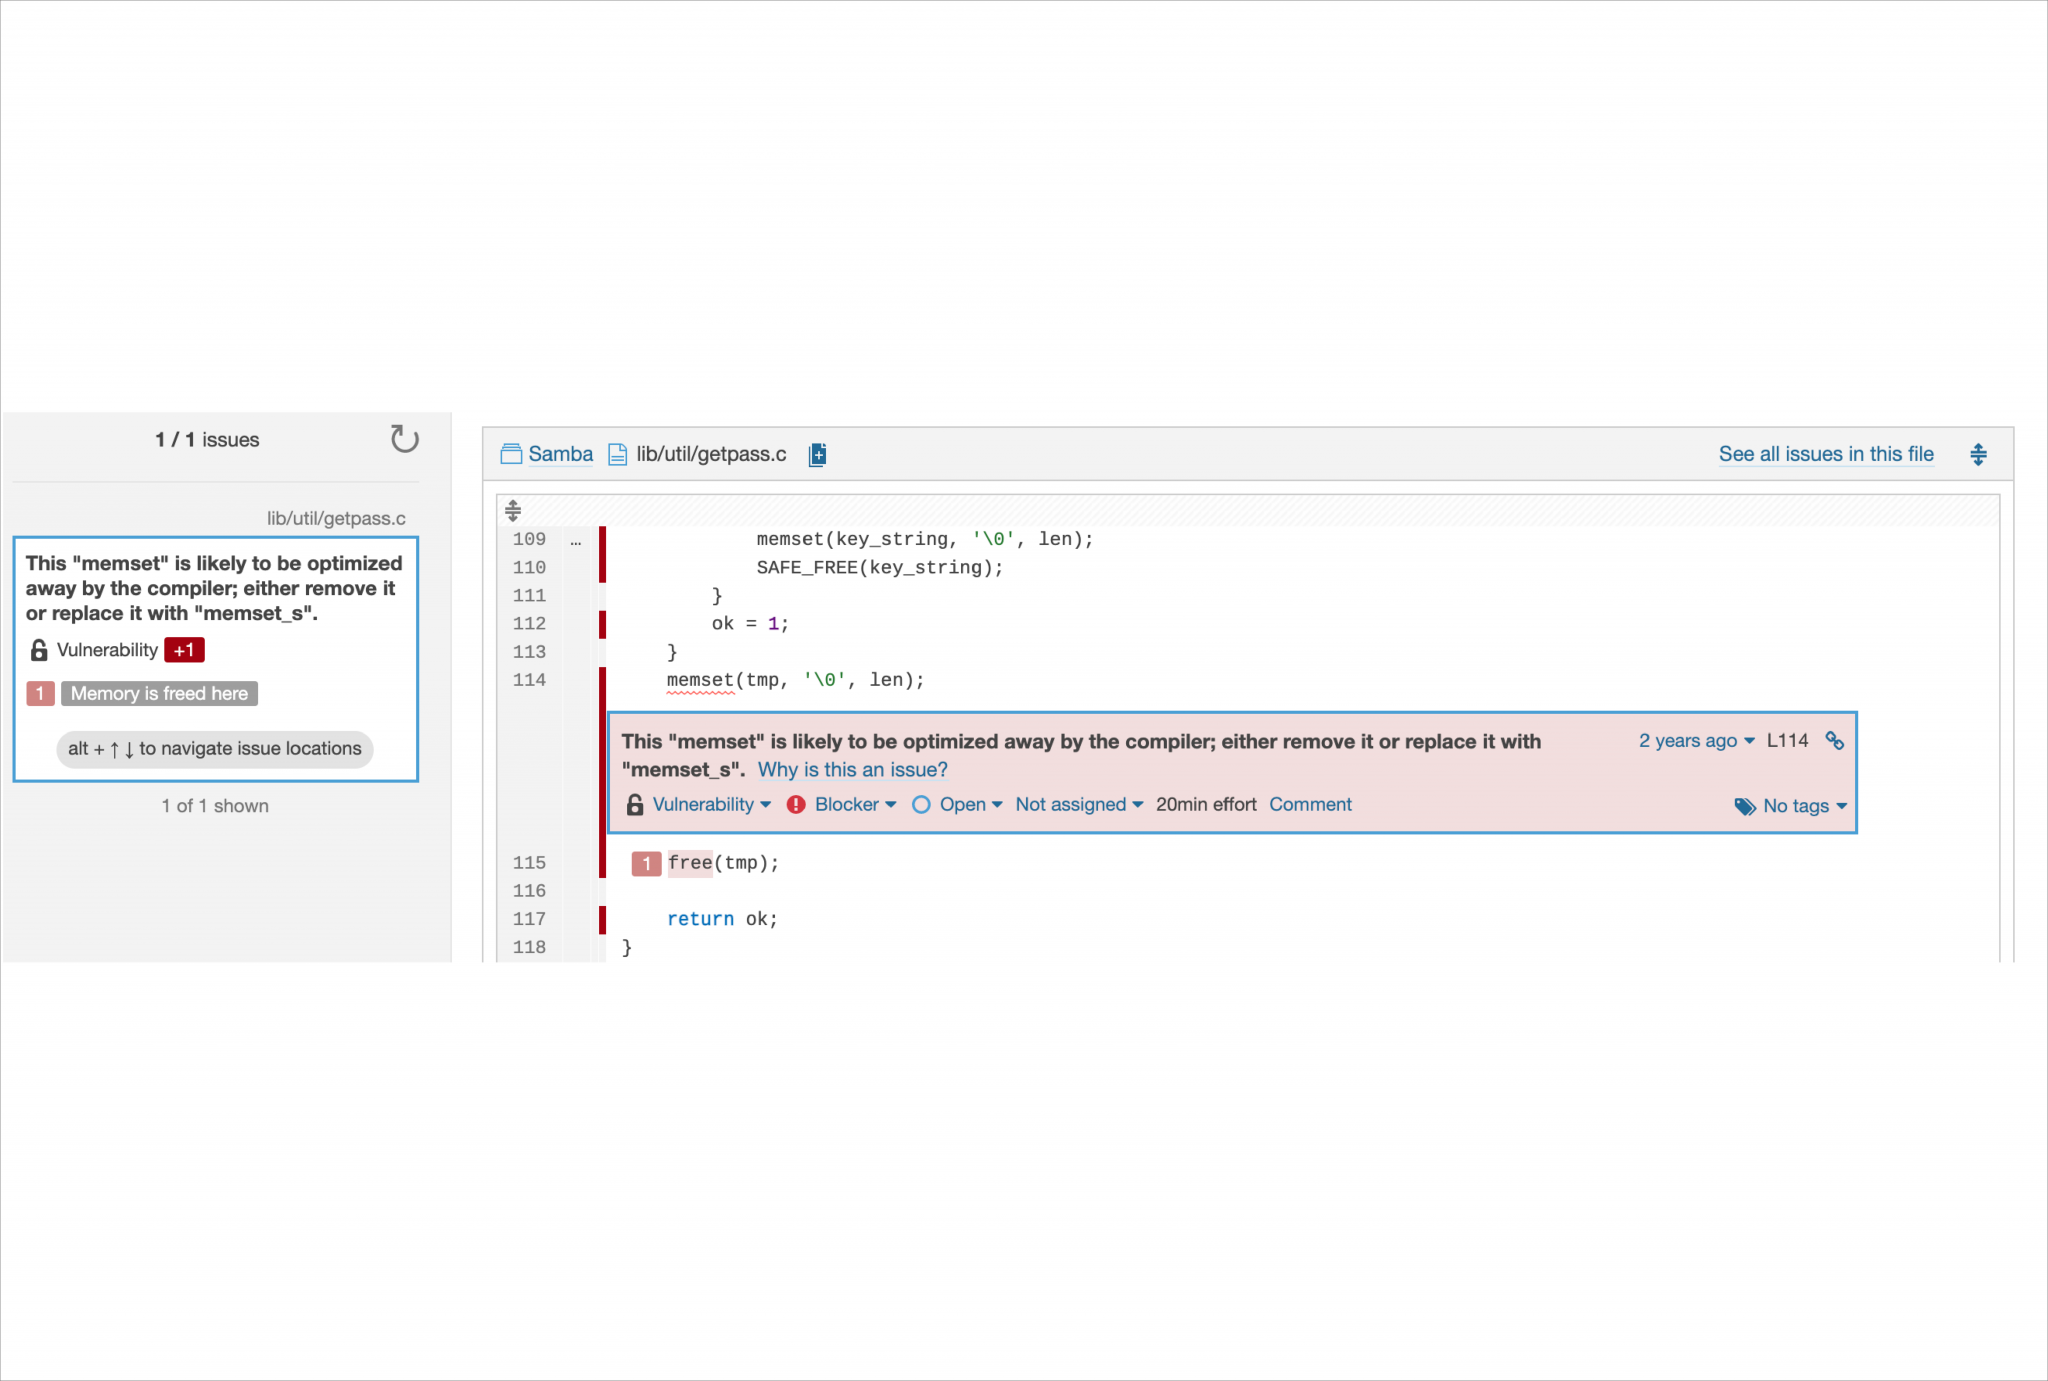Click the expand-all-lines icon in the file header
Image resolution: width=2048 pixels, height=1381 pixels.
click(1977, 455)
